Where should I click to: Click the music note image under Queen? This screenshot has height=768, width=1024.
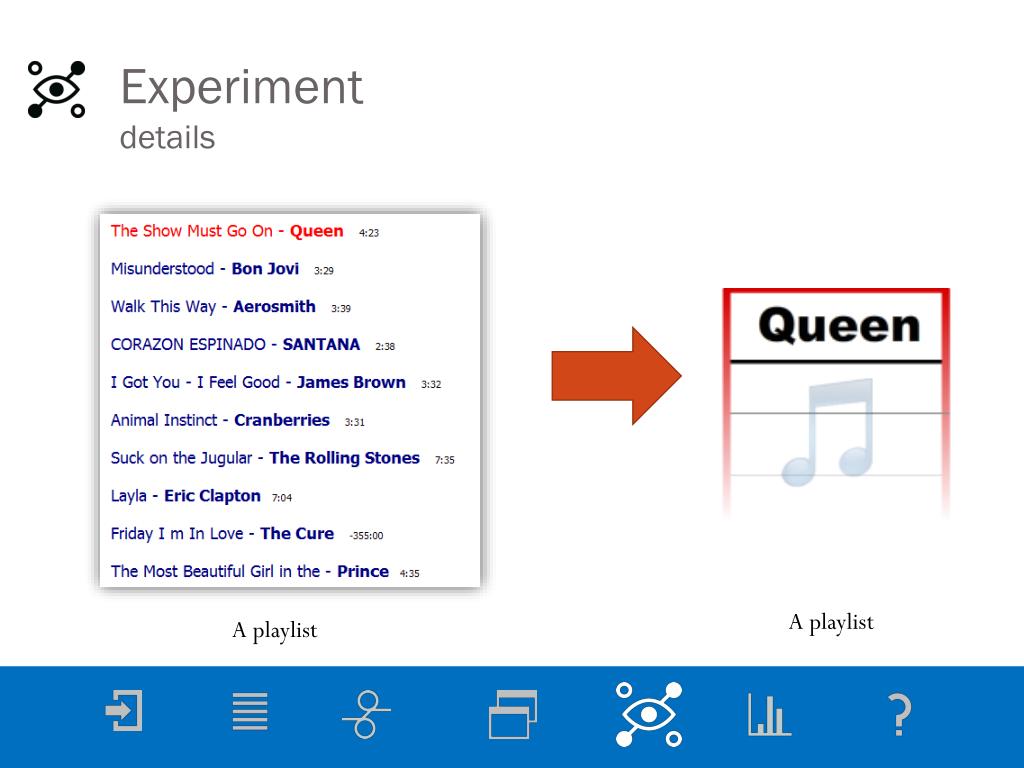(829, 432)
